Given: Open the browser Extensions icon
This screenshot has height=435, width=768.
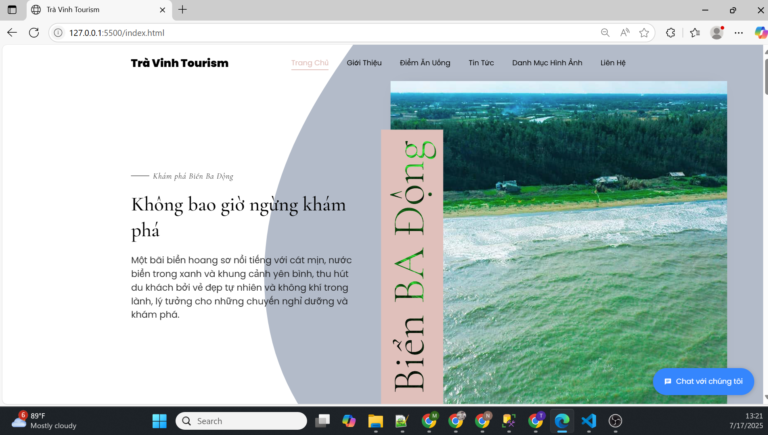Looking at the screenshot, I should click(671, 33).
